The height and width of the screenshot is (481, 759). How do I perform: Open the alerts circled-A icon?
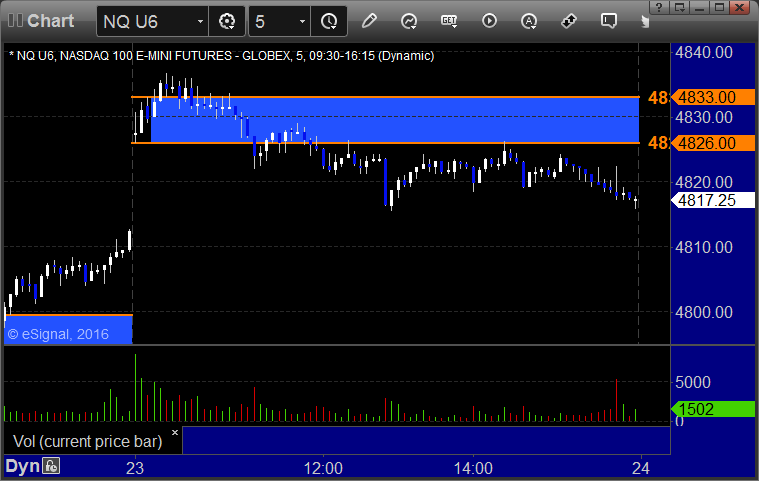pyautogui.click(x=529, y=21)
